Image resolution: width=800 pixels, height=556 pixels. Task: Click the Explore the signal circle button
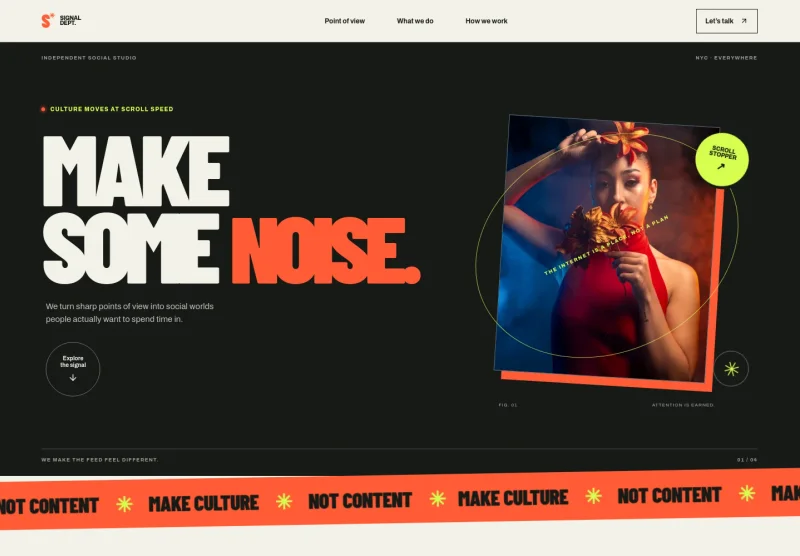[x=73, y=369]
